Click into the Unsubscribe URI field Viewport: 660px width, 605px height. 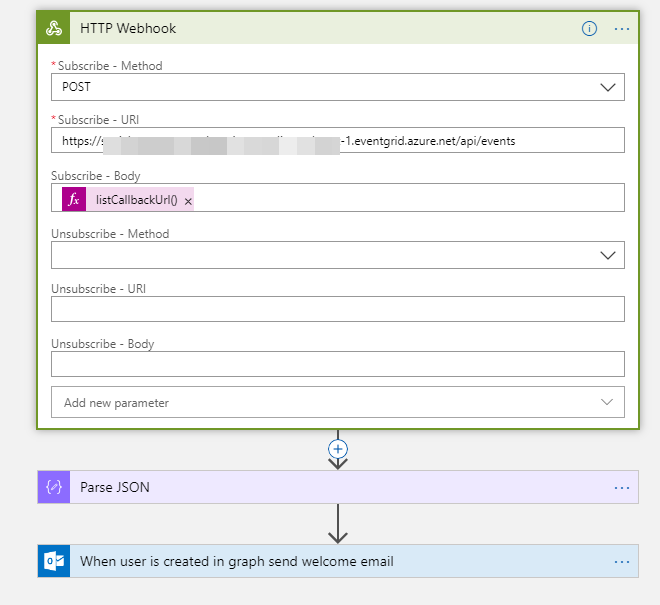[338, 309]
